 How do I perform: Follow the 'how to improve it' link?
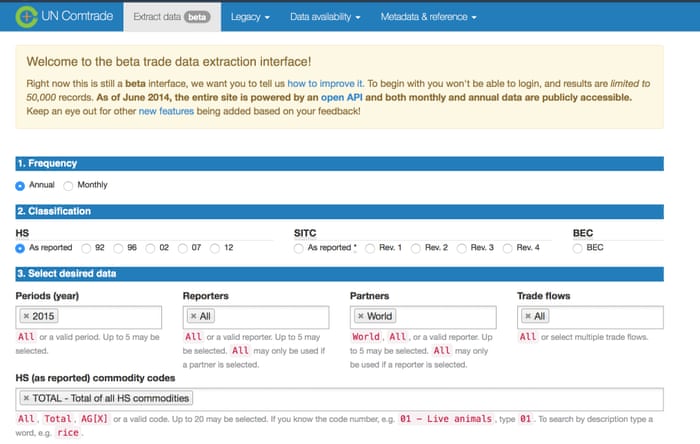click(x=325, y=83)
